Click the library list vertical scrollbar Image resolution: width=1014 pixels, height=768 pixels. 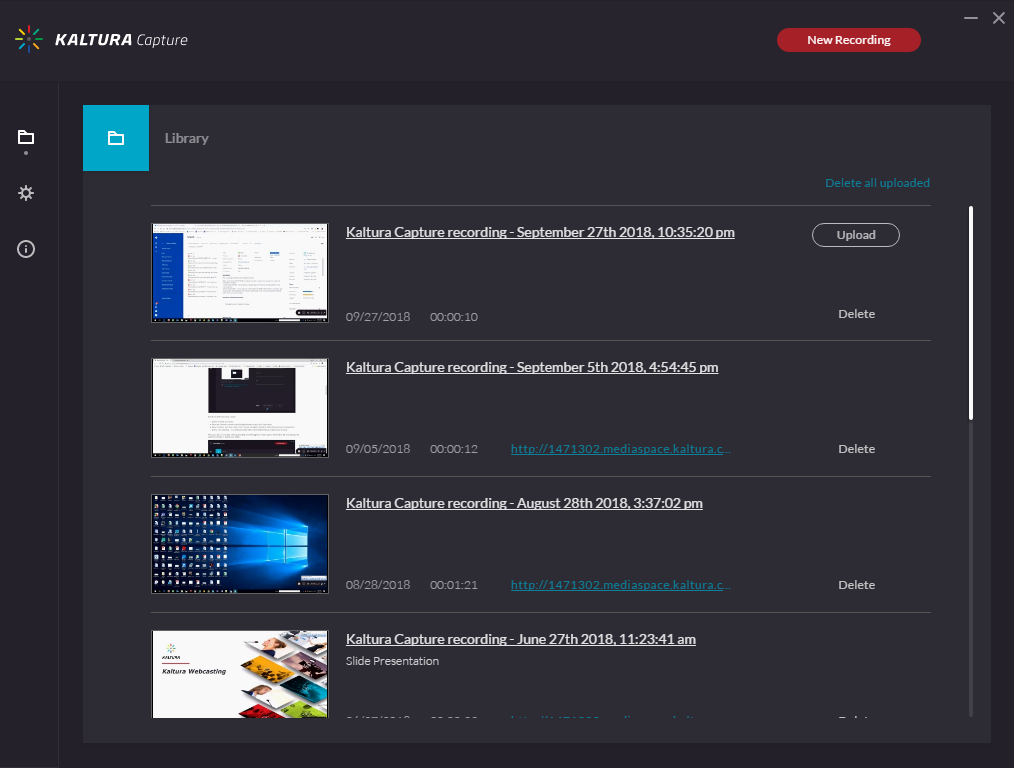click(x=971, y=313)
